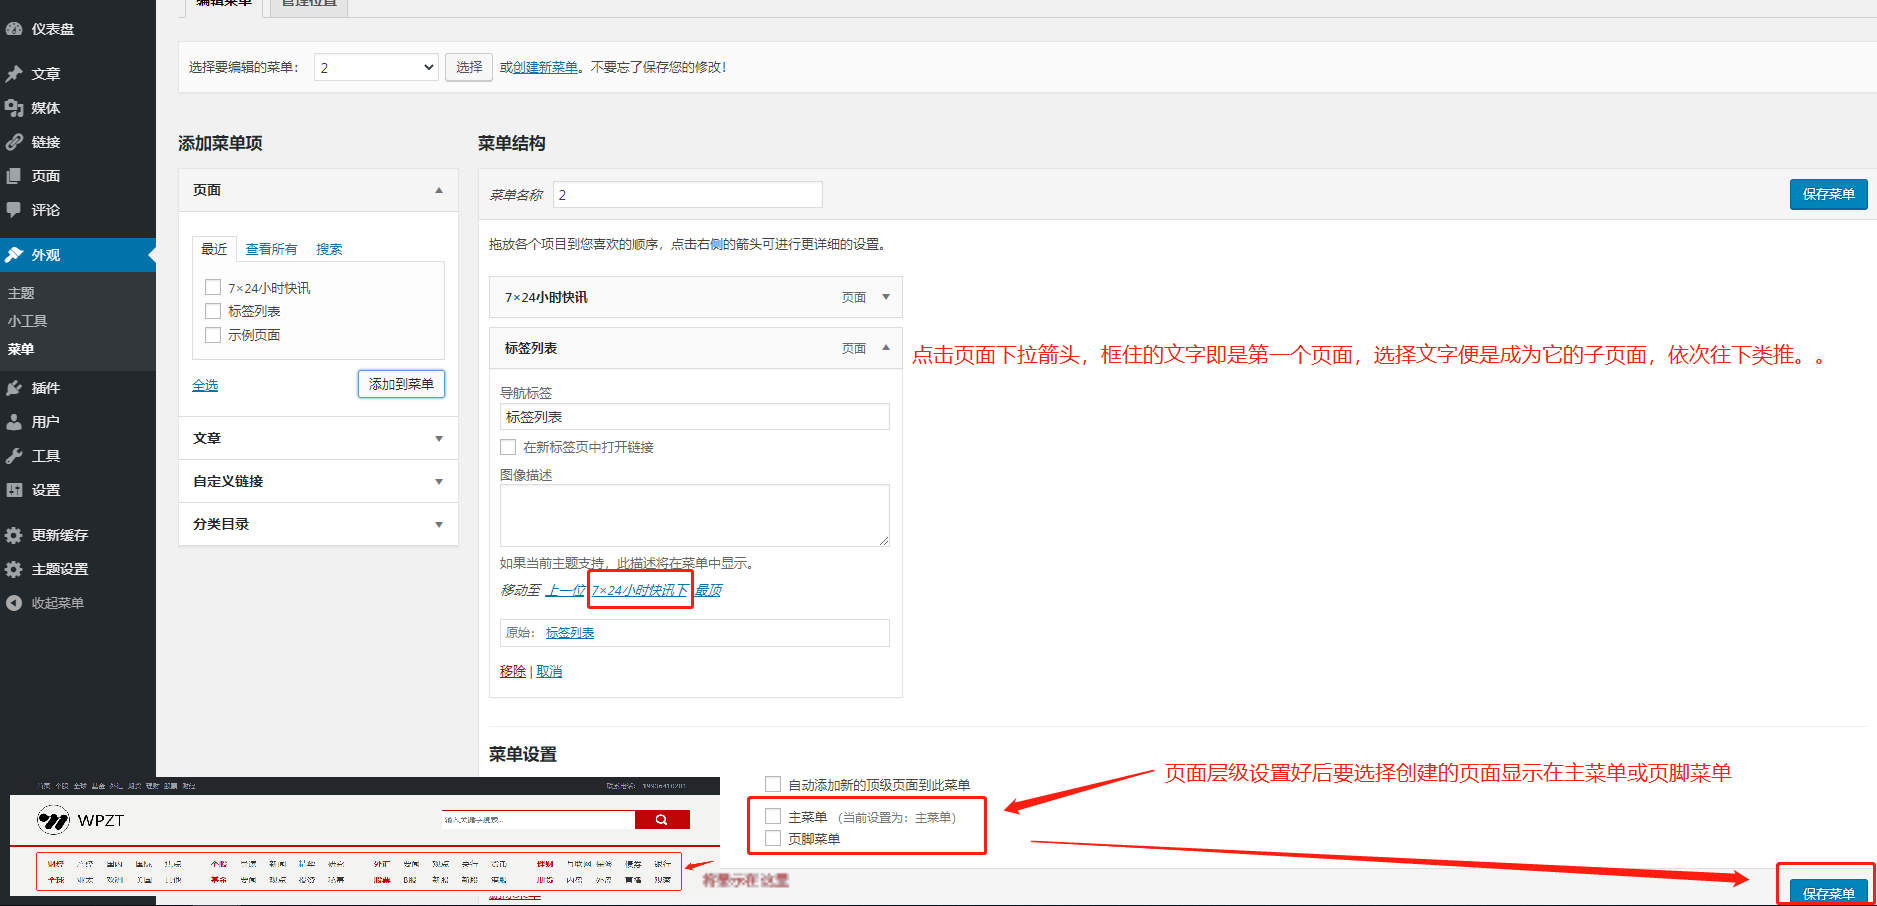Enable 在新标签页中打开链接 checkbox

(x=508, y=447)
